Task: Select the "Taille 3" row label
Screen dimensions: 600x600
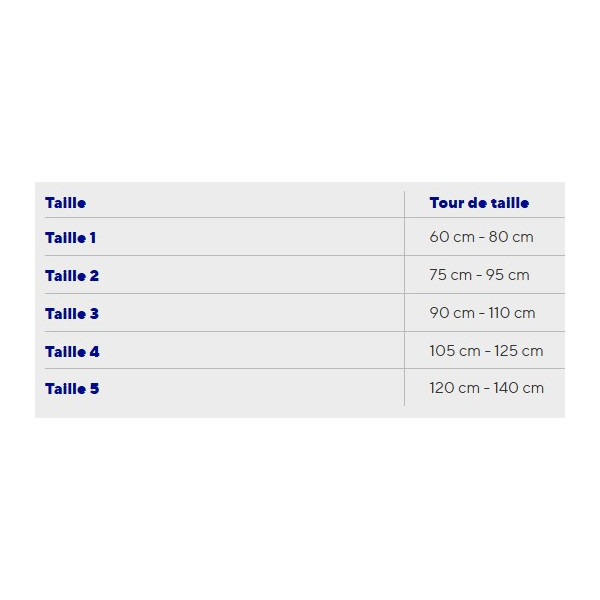Action: coord(72,314)
